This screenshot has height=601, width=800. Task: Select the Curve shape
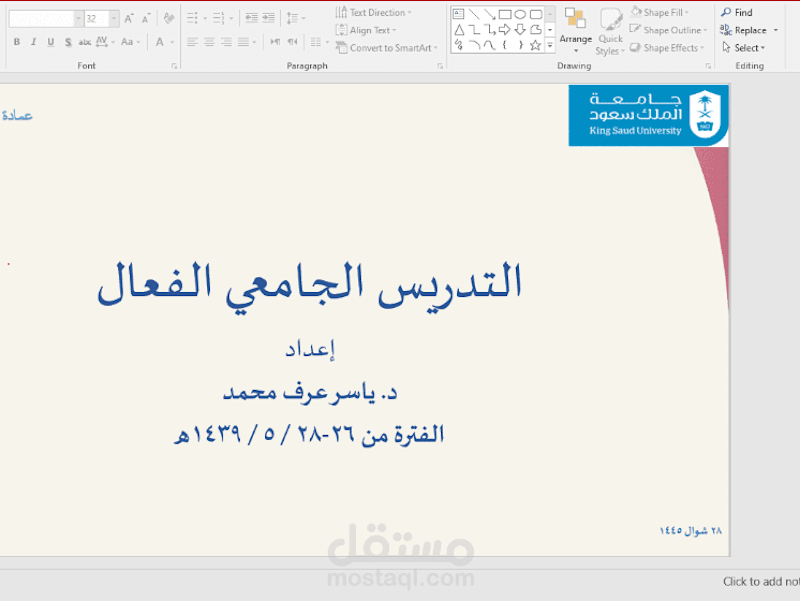[x=490, y=45]
